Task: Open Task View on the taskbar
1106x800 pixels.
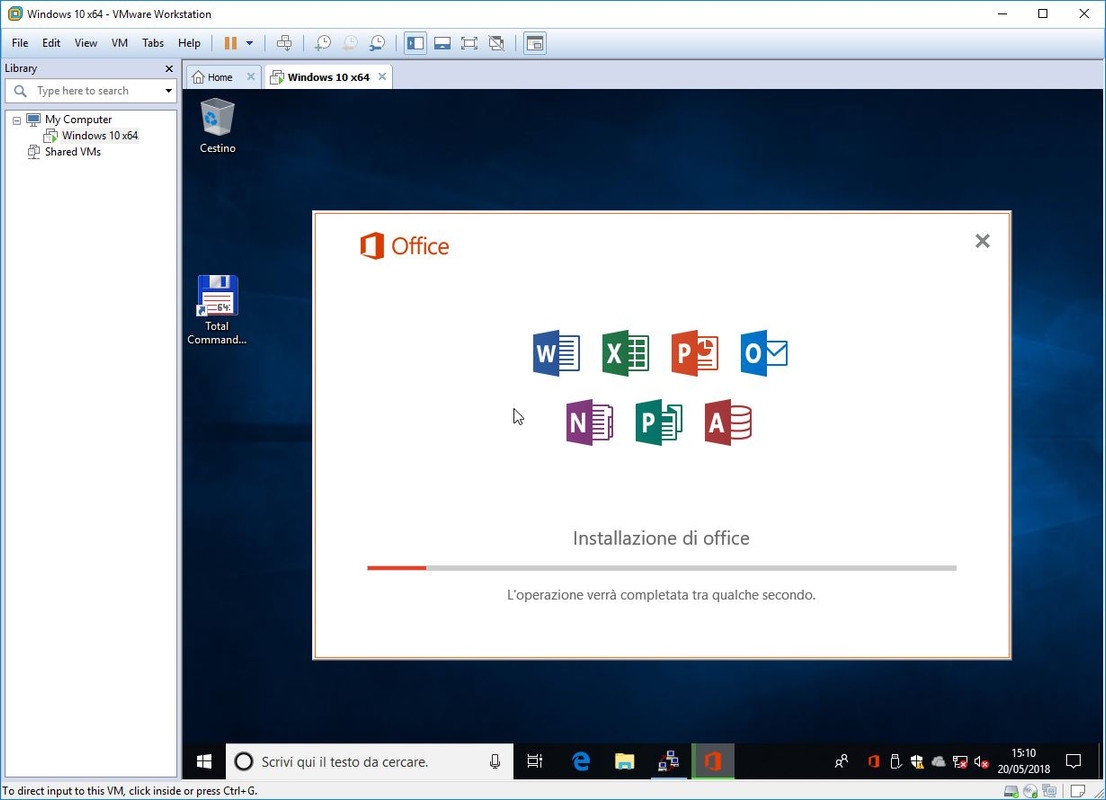Action: [x=535, y=761]
